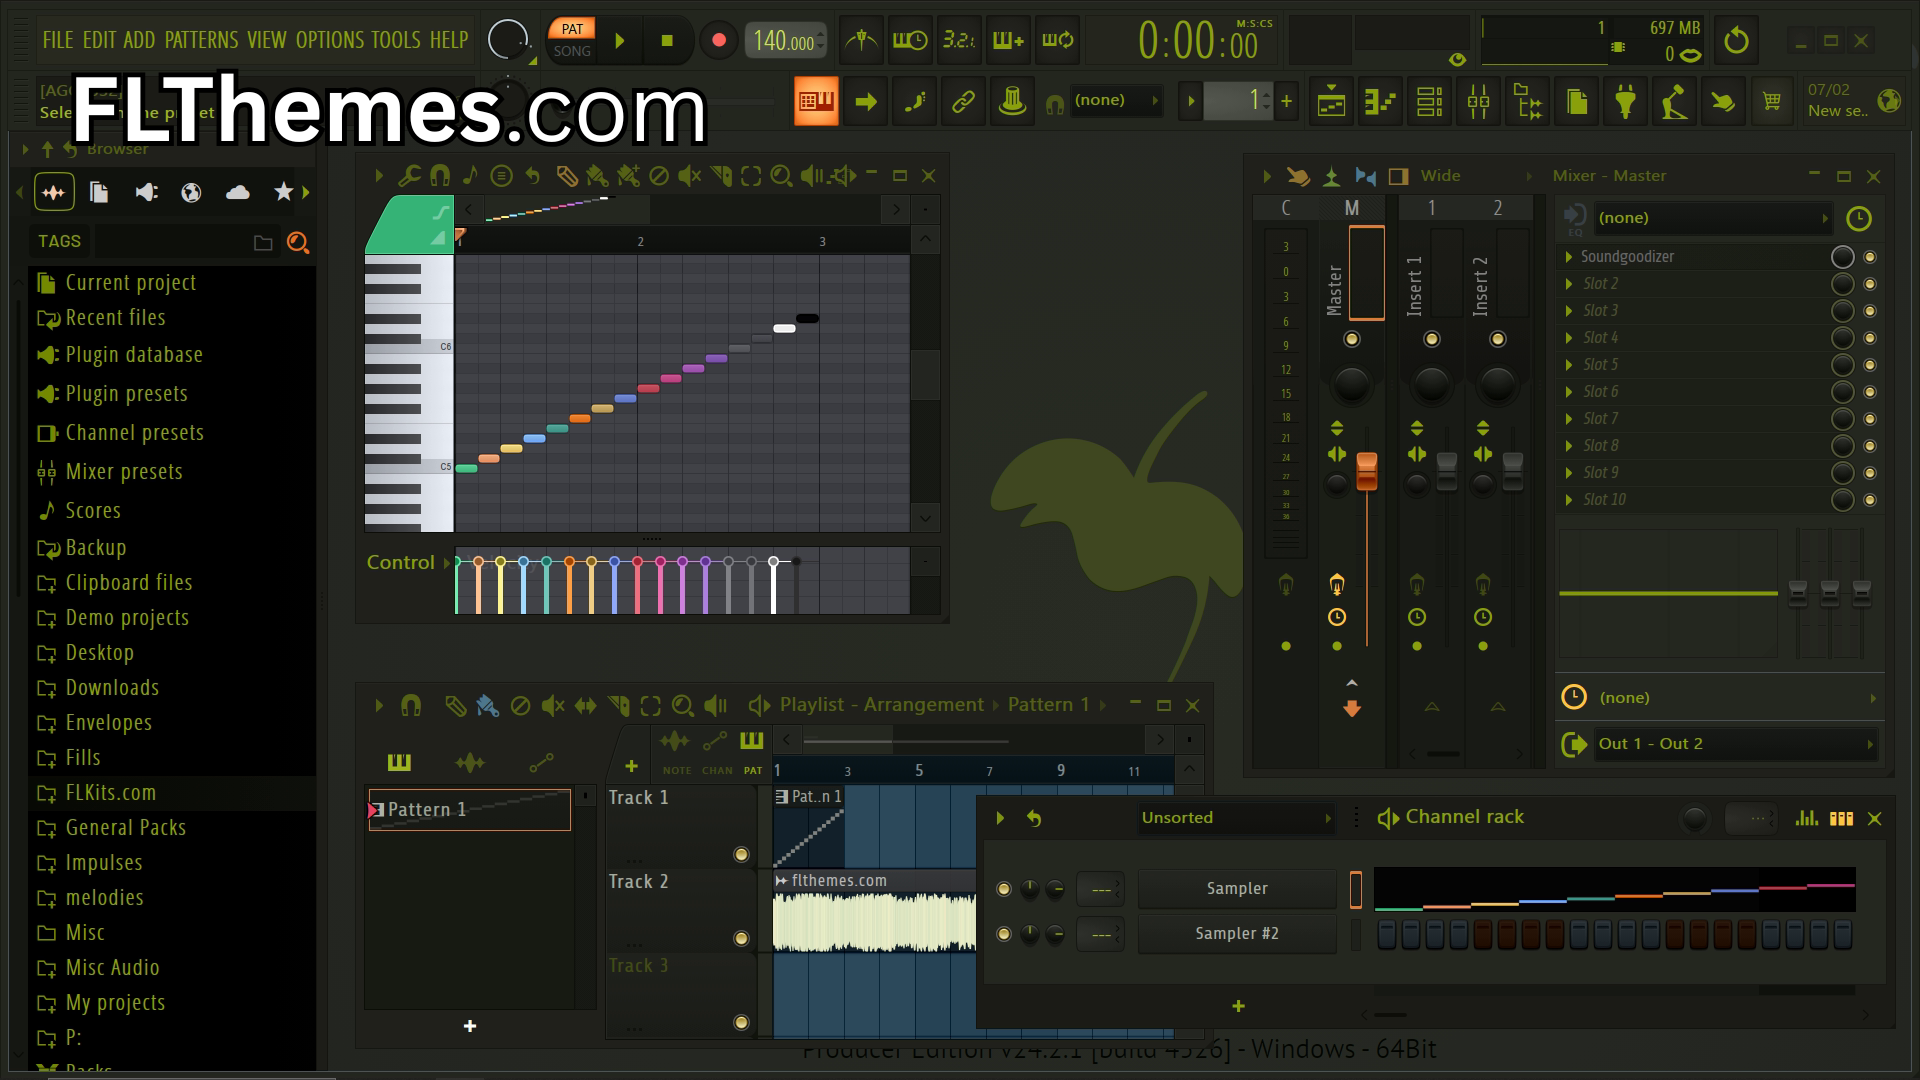Screen dimensions: 1920x1080
Task: Open the Out 1 - Out 2 output dropdown
Action: [x=1735, y=744]
